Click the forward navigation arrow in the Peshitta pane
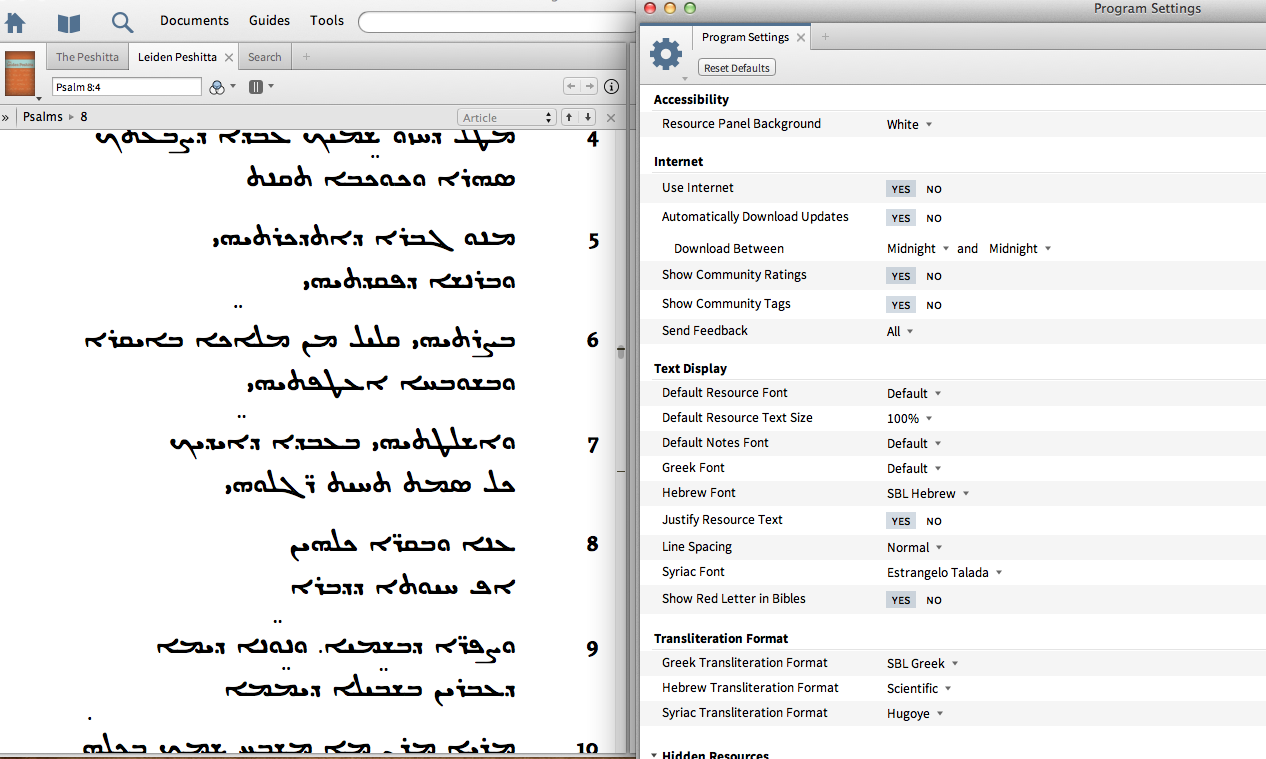 click(588, 86)
